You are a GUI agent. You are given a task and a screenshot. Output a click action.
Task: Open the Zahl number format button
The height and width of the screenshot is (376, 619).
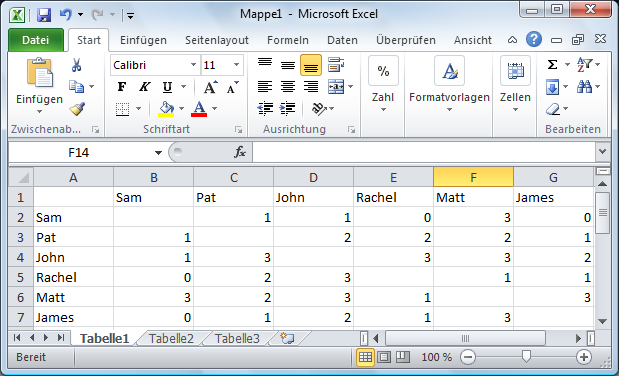383,84
